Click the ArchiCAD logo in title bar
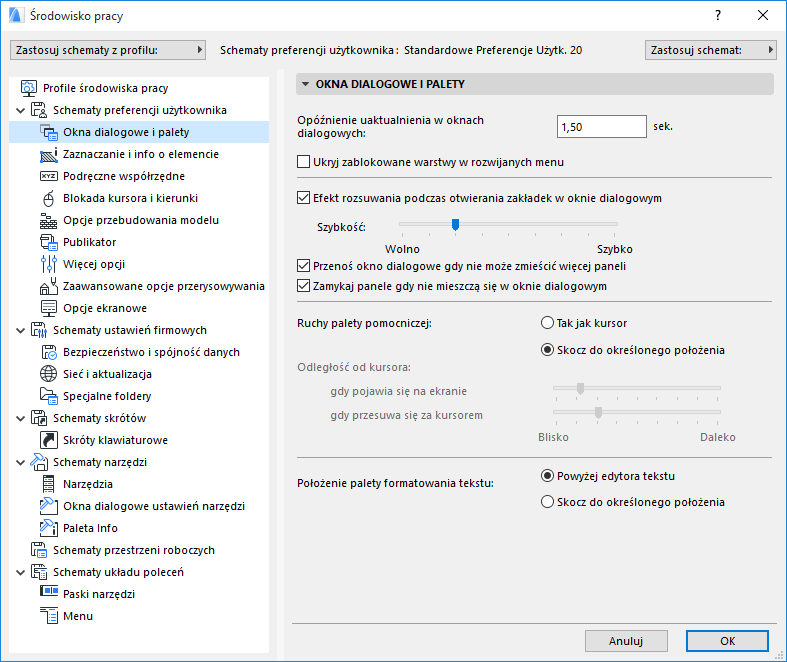 coord(16,16)
